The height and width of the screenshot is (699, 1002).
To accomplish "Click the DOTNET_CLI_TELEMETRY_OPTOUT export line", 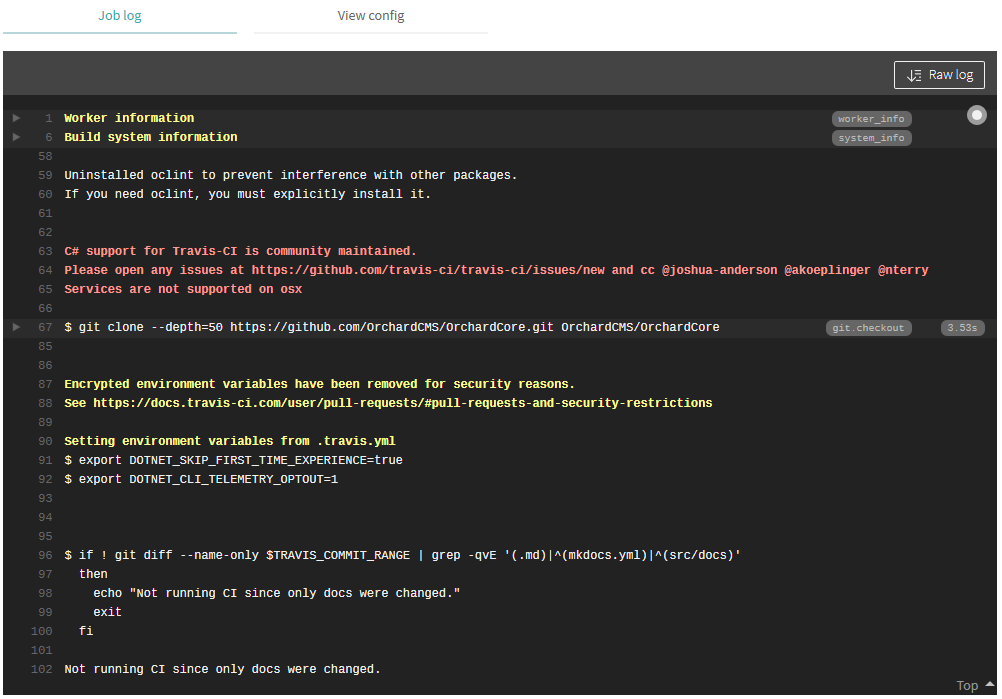I will (201, 479).
